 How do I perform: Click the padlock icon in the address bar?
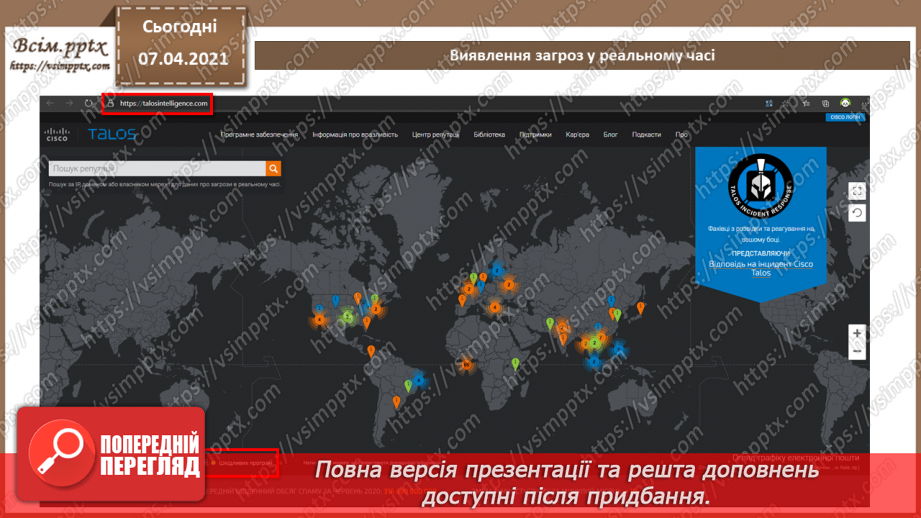(110, 103)
